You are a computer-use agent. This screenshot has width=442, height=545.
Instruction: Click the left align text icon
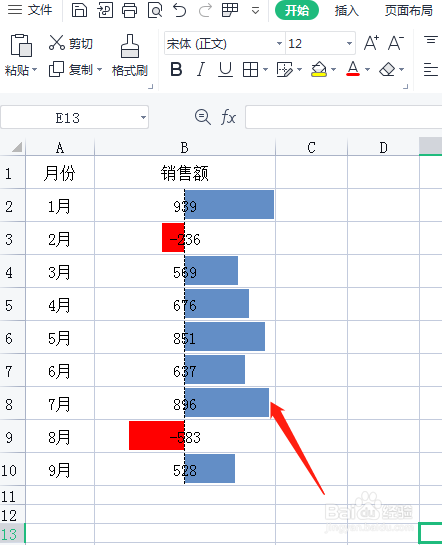click(431, 69)
